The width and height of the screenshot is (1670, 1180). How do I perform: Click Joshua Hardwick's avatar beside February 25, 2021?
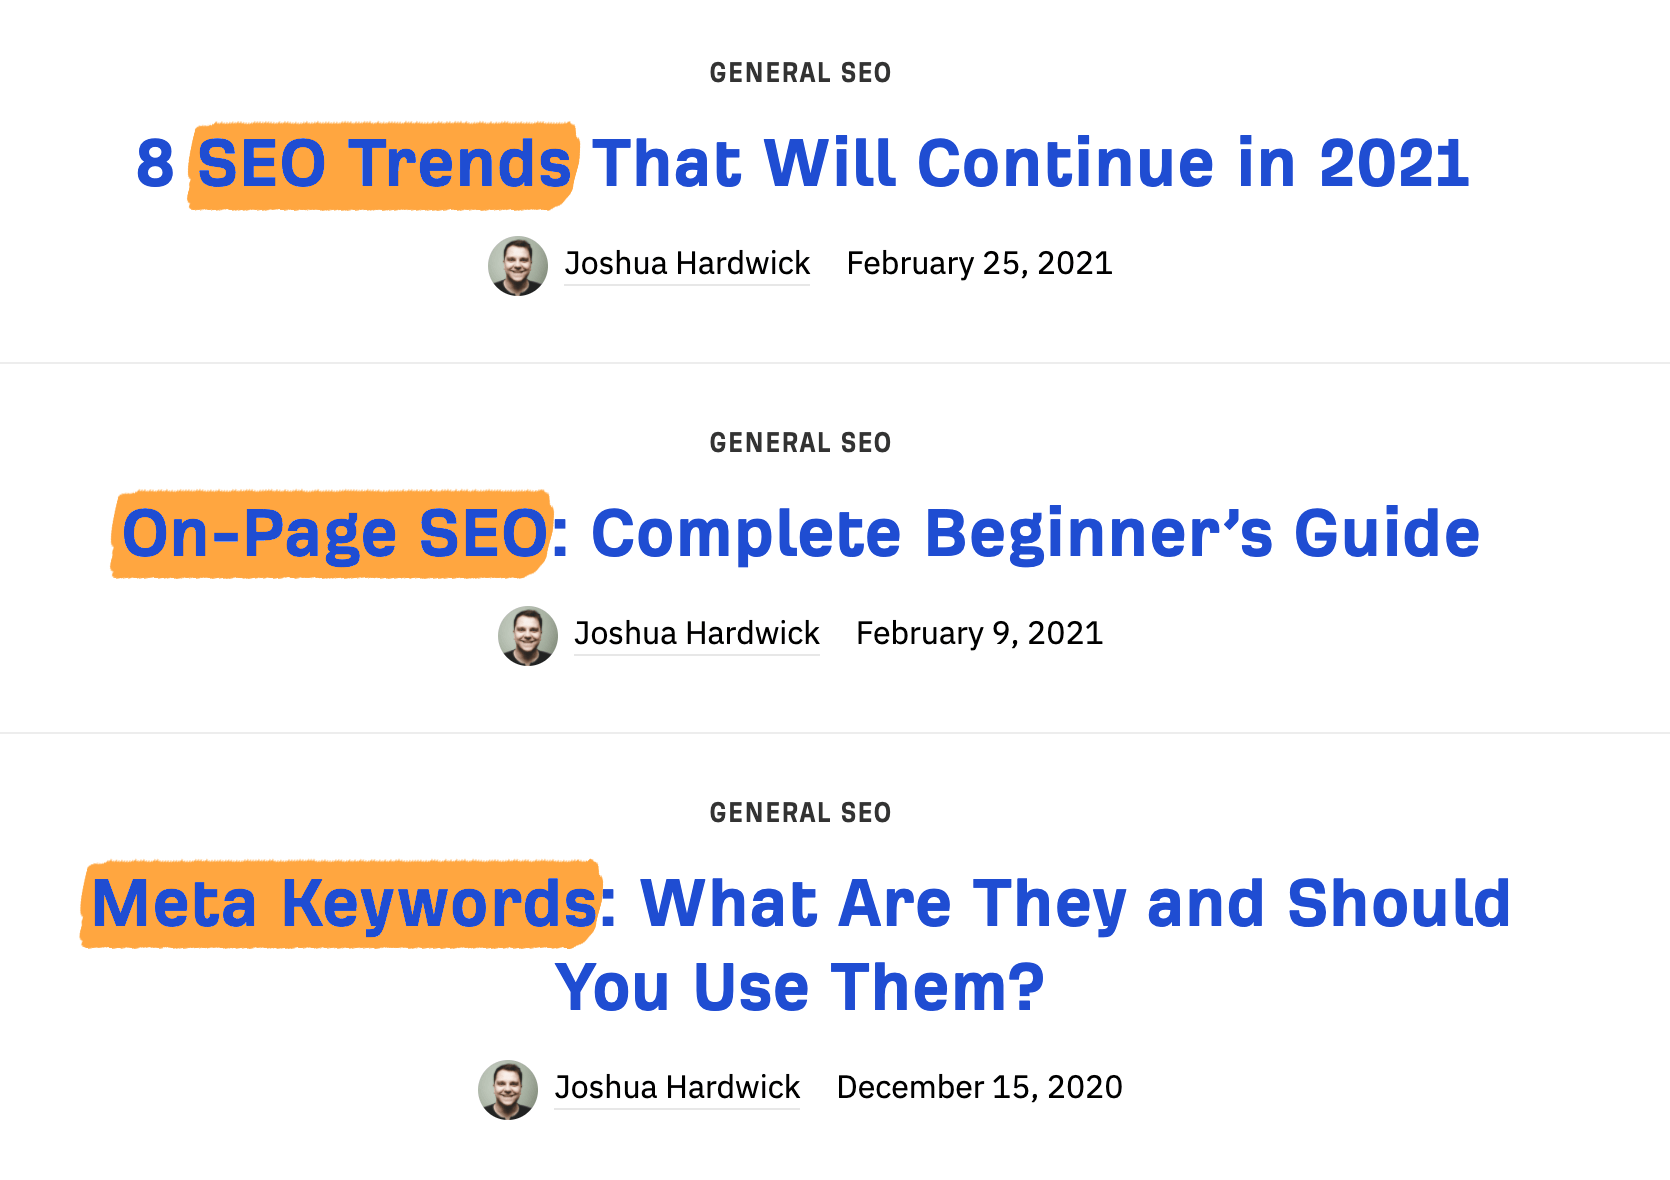[x=518, y=266]
